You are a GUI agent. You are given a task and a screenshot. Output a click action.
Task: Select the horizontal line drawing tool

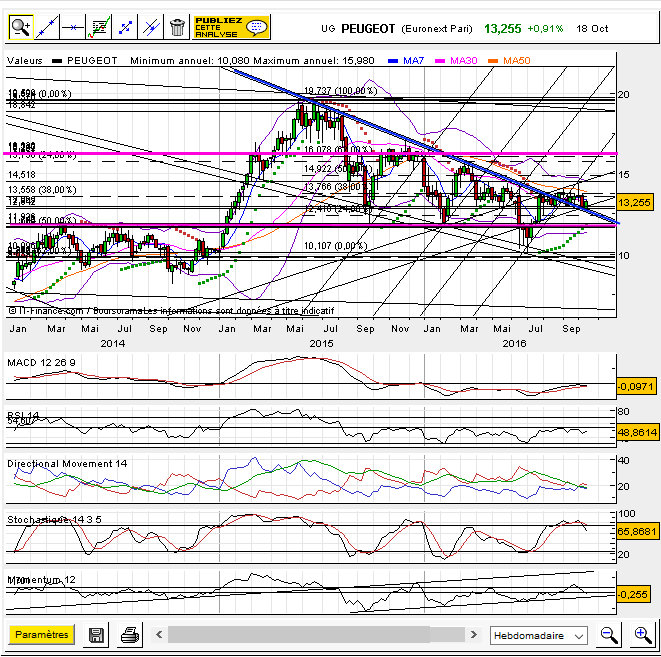[73, 27]
